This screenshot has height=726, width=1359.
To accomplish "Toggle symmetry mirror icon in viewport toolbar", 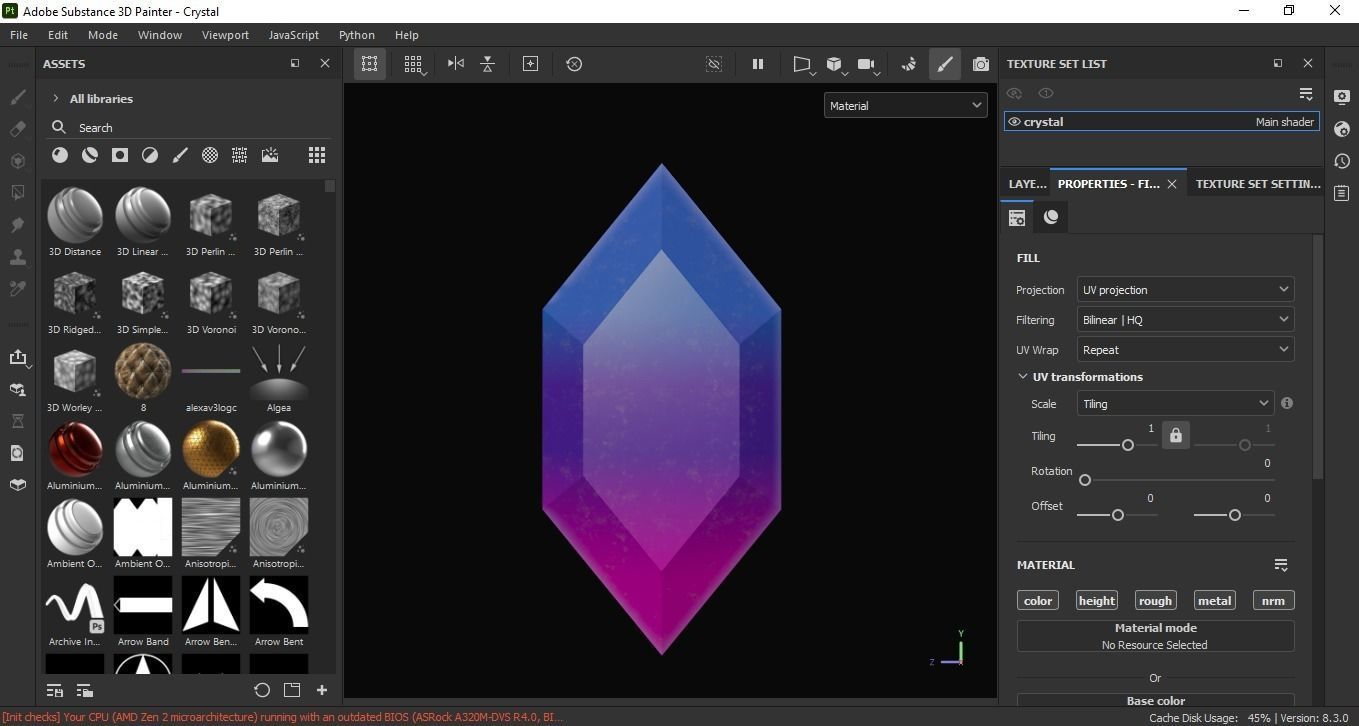I will pos(456,63).
